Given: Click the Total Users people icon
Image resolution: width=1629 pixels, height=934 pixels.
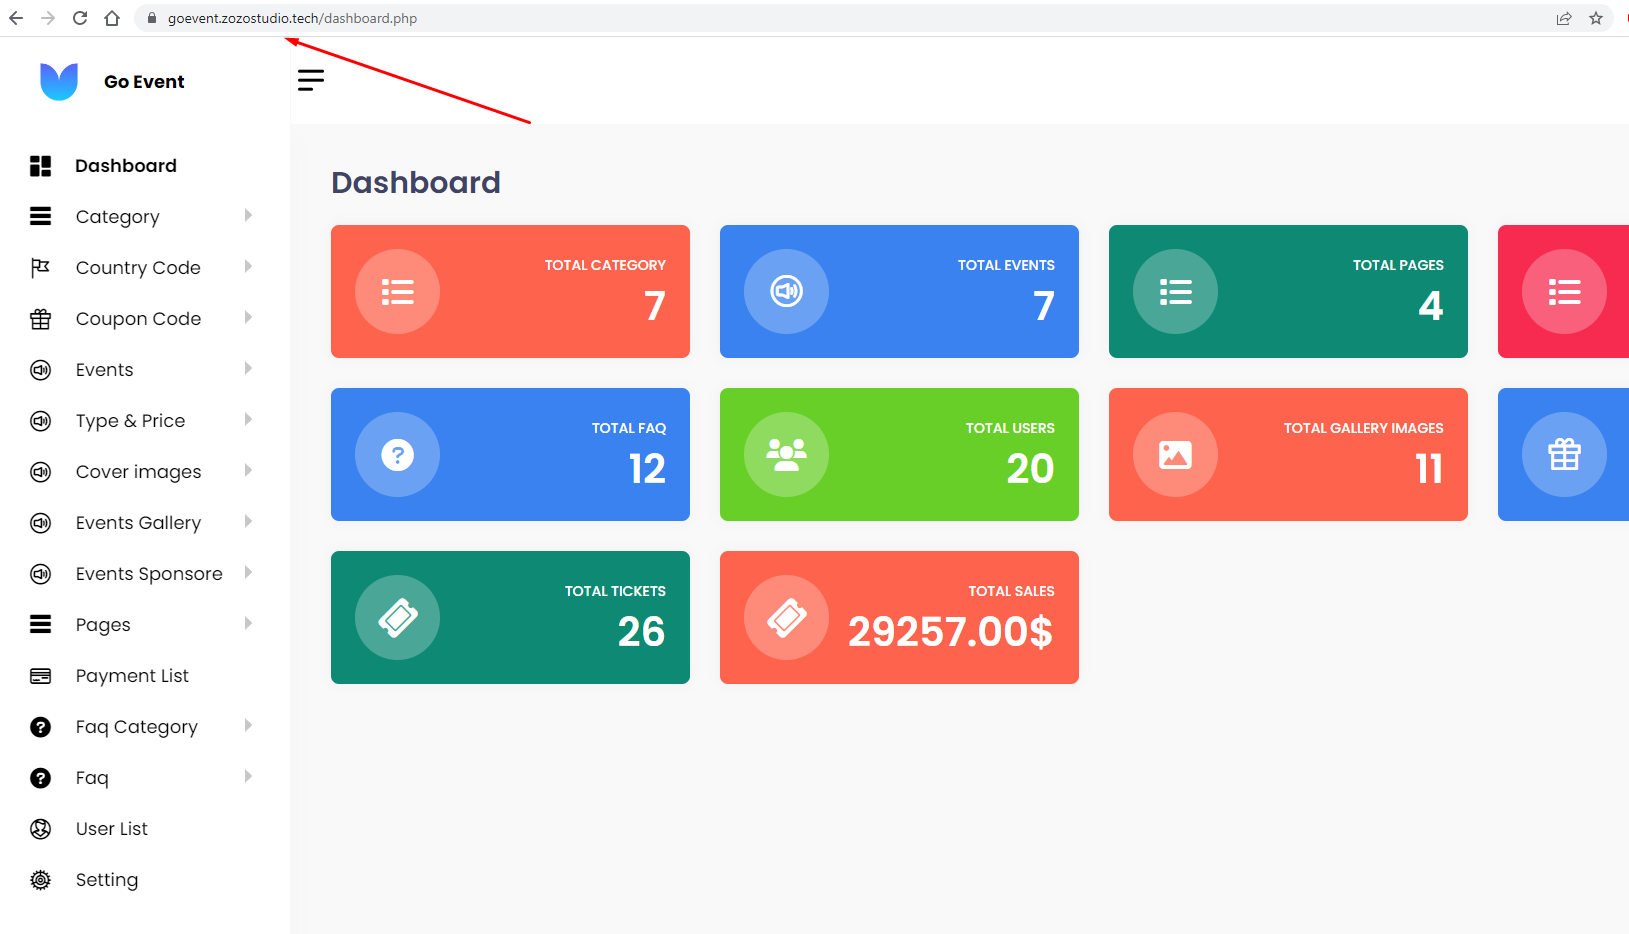Looking at the screenshot, I should click(x=786, y=455).
